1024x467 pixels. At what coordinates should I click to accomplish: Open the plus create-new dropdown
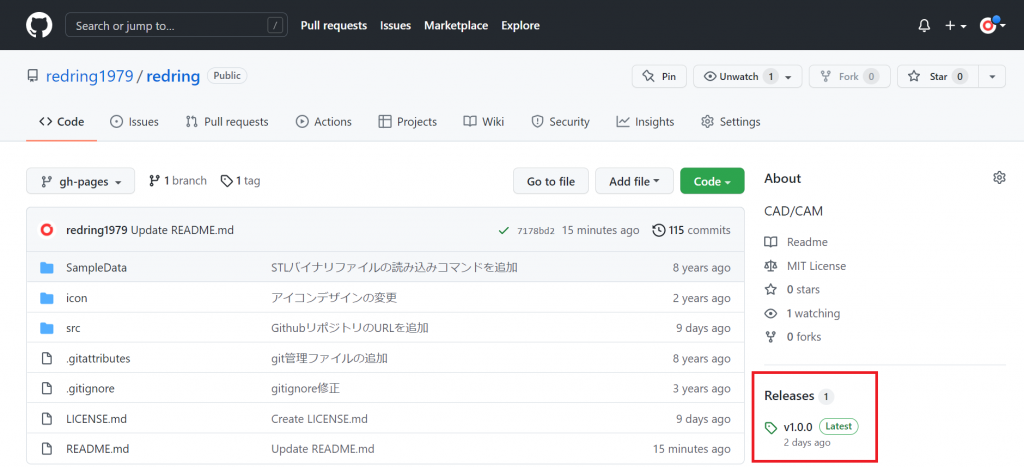955,25
